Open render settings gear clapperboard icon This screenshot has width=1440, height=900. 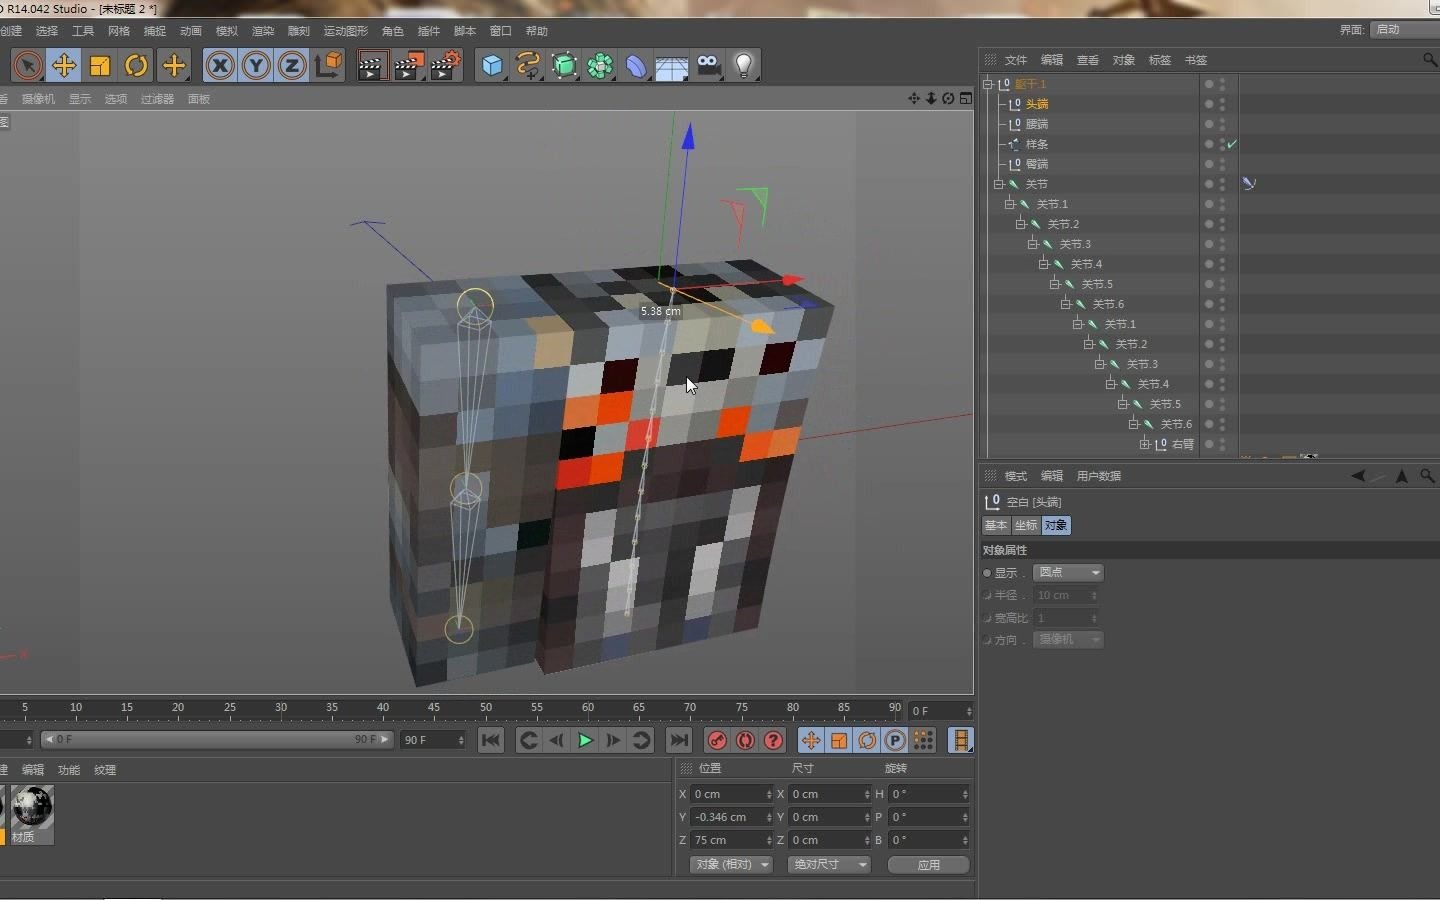tap(445, 66)
